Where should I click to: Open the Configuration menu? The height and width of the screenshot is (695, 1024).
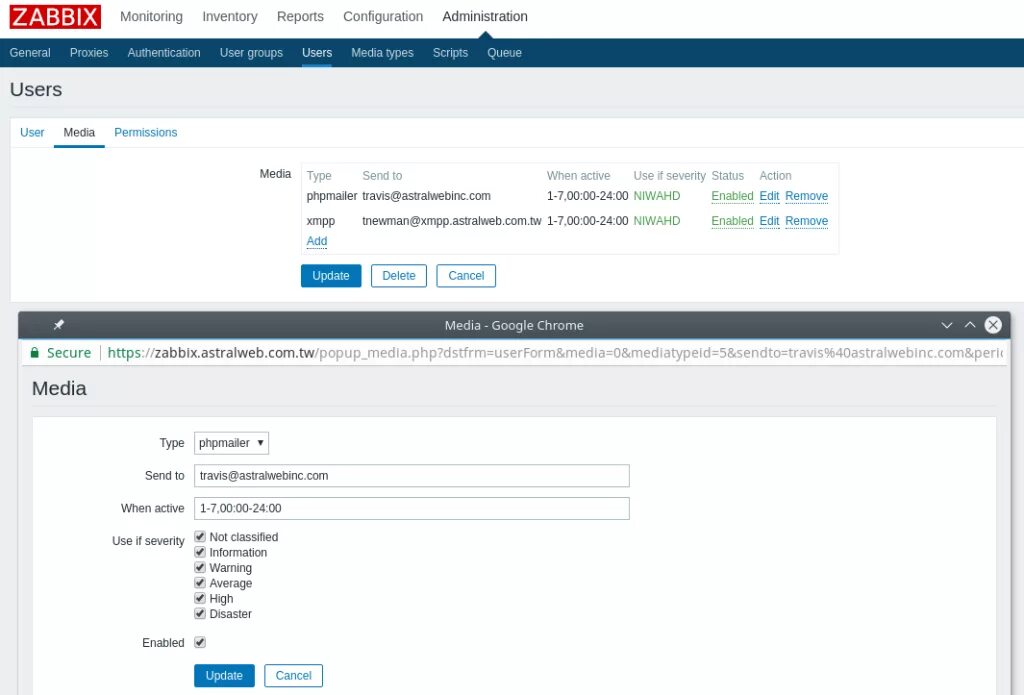(383, 16)
